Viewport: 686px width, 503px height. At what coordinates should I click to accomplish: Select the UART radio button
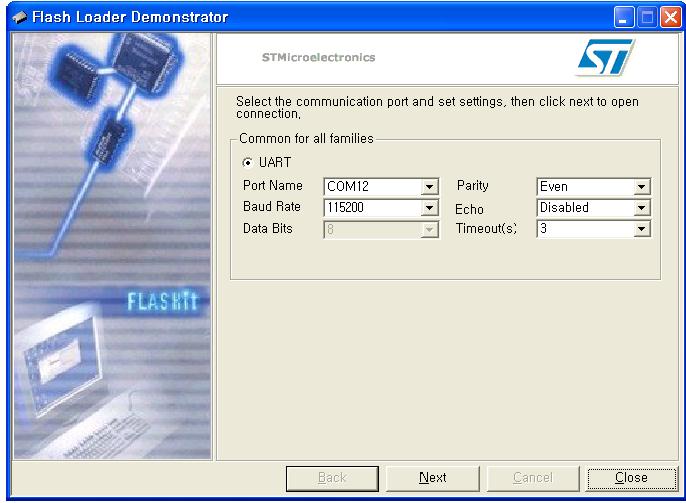(x=248, y=163)
